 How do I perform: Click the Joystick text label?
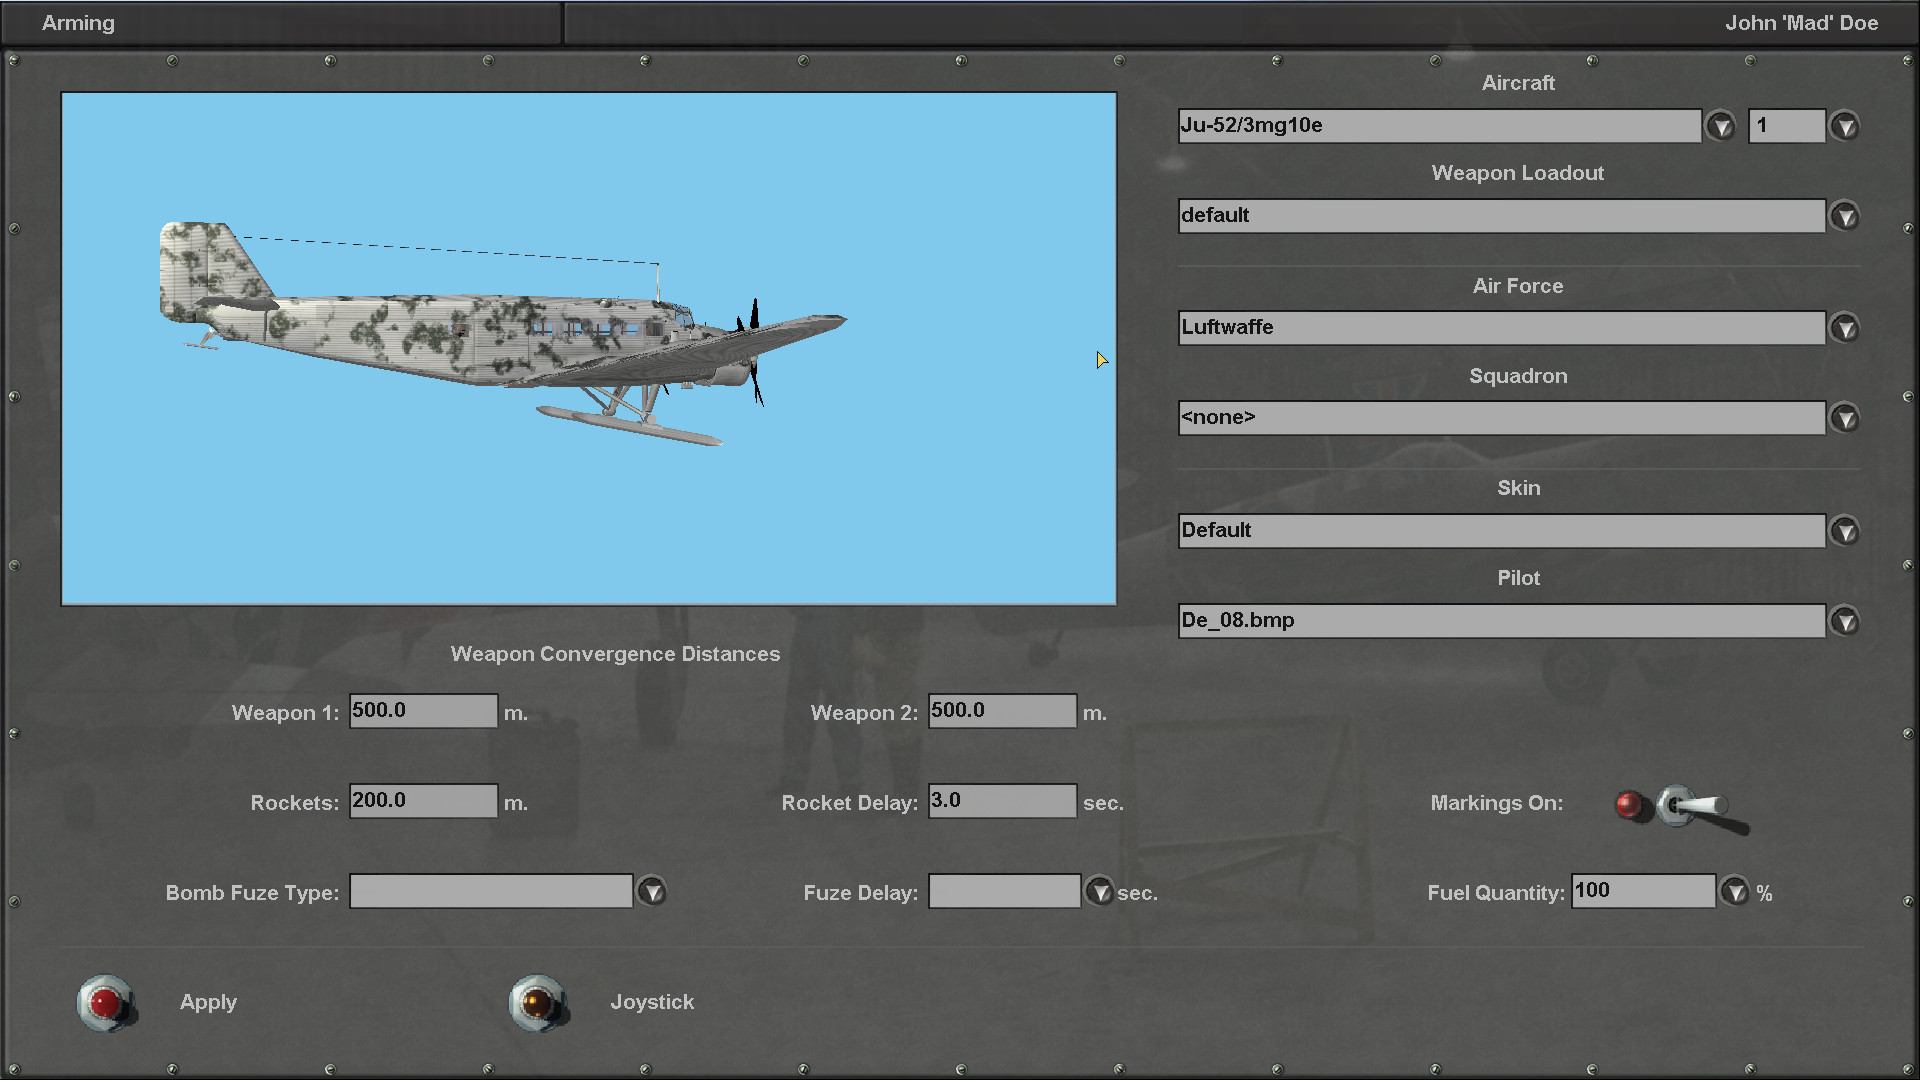tap(652, 1002)
